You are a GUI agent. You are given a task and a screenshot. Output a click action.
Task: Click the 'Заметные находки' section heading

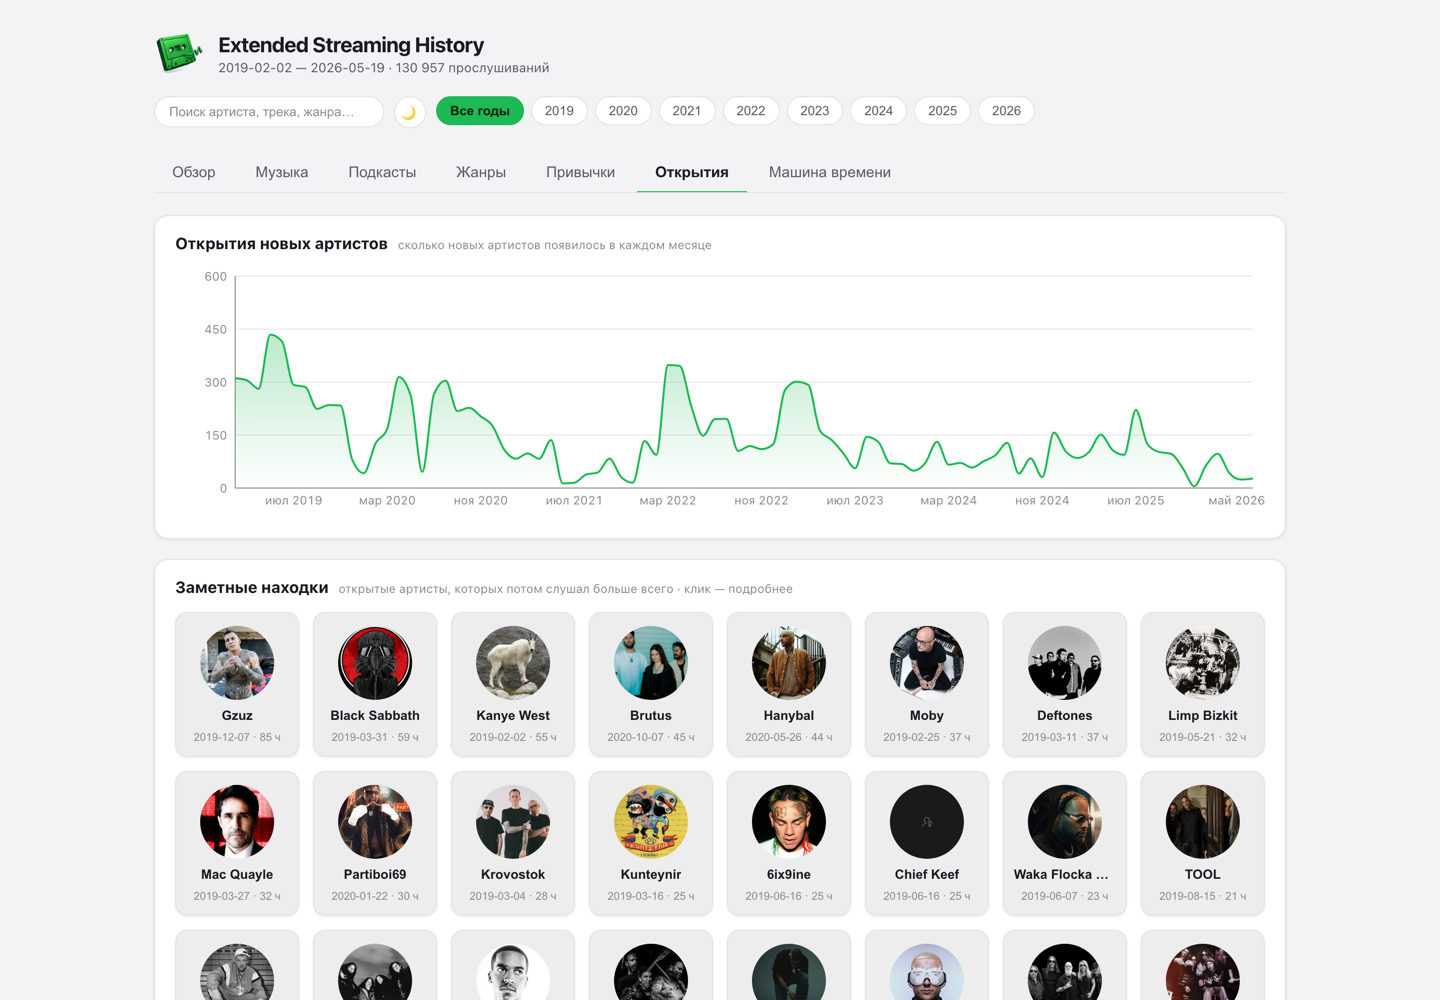point(252,588)
